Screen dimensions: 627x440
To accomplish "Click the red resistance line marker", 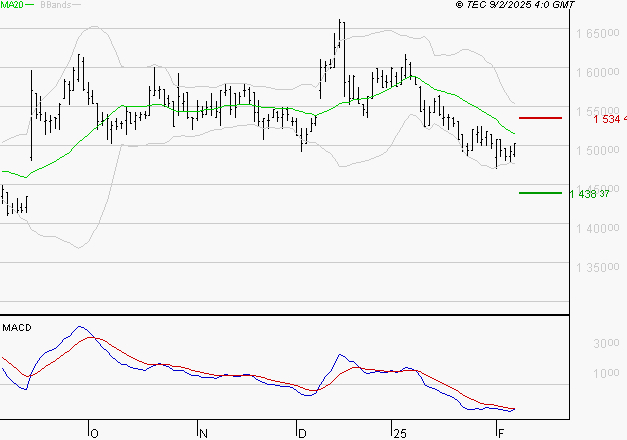I will click(x=540, y=118).
